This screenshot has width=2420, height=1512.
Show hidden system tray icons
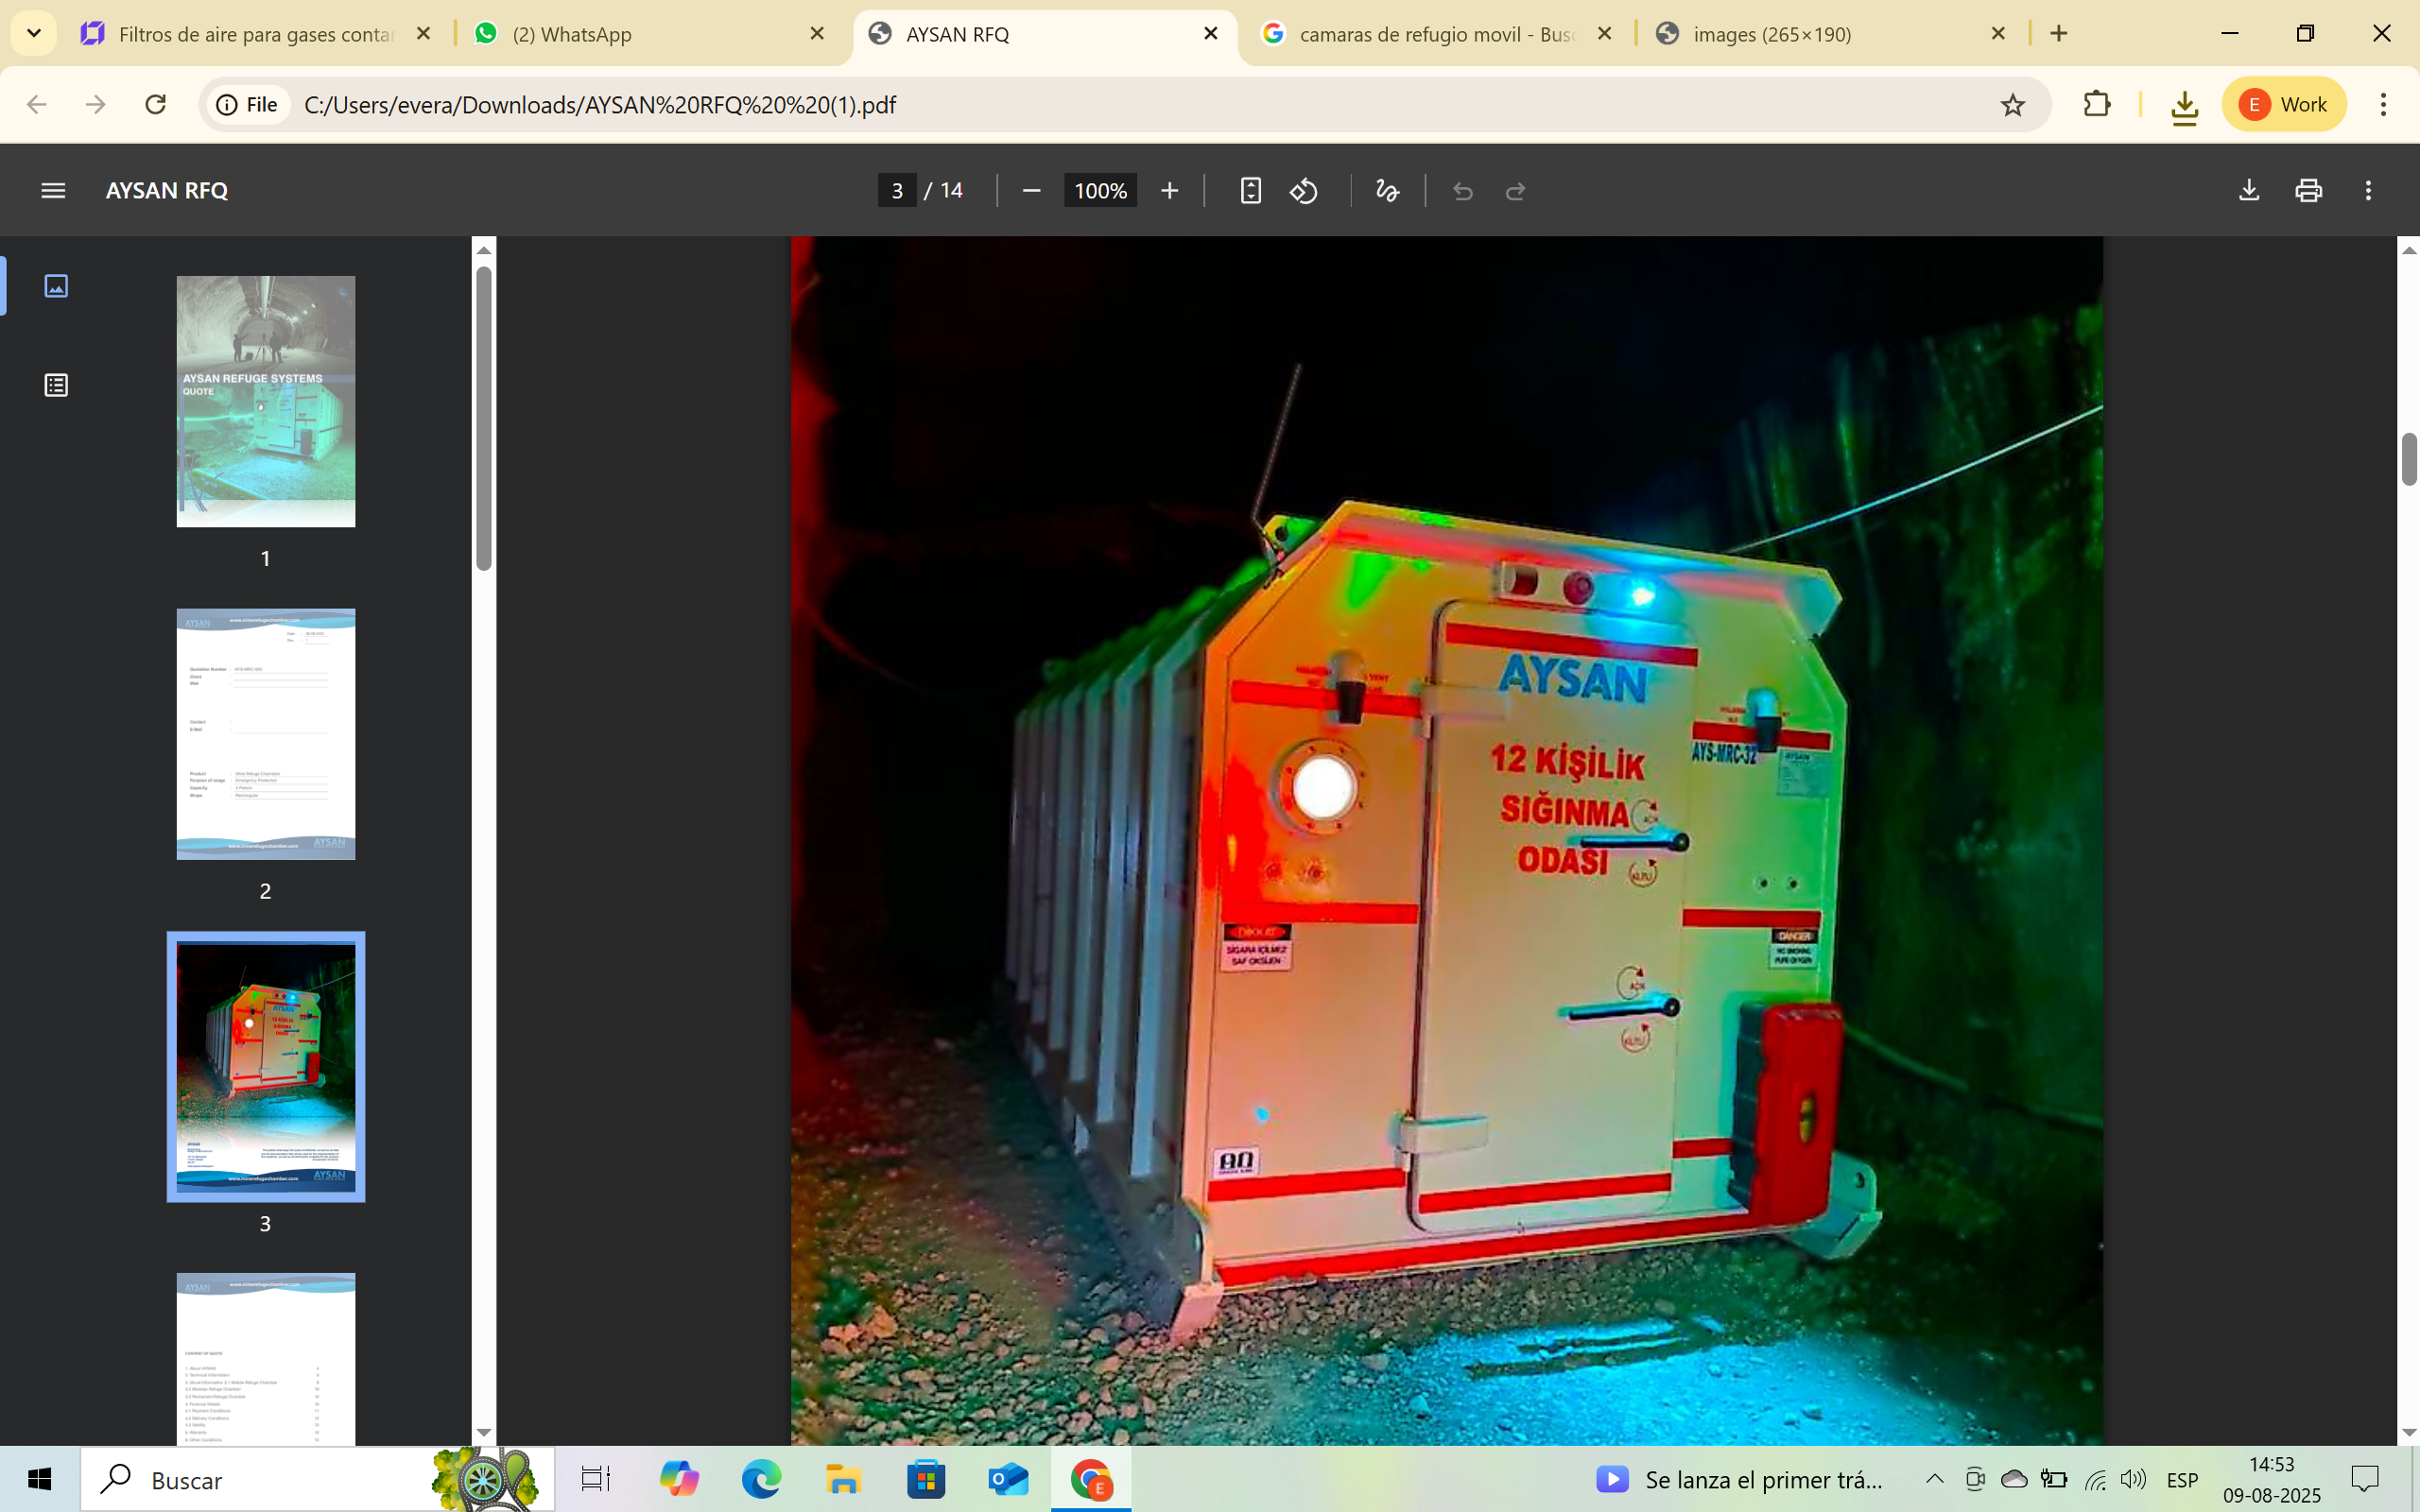point(1935,1479)
